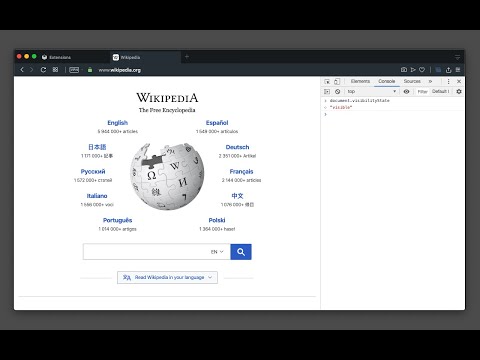The image size is (480, 360).
Task: Open the DevTools three-dot menu
Action: pos(448,81)
